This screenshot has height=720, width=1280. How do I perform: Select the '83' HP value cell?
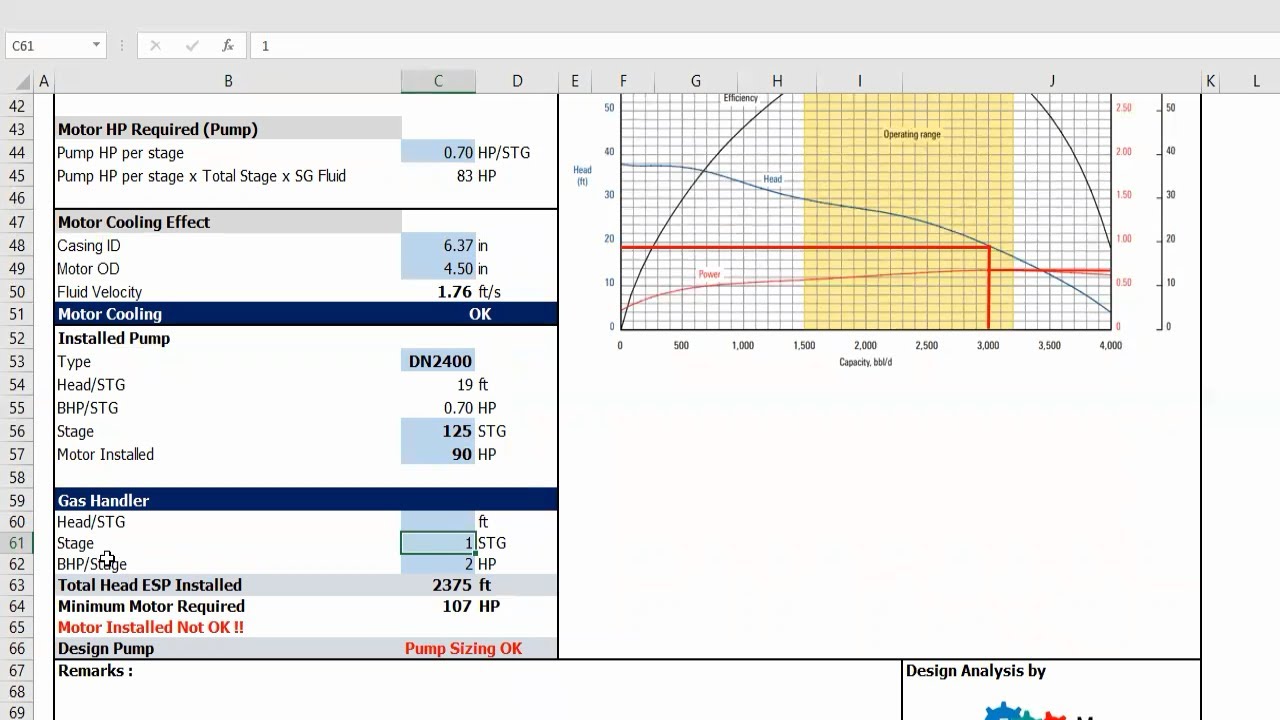point(438,176)
